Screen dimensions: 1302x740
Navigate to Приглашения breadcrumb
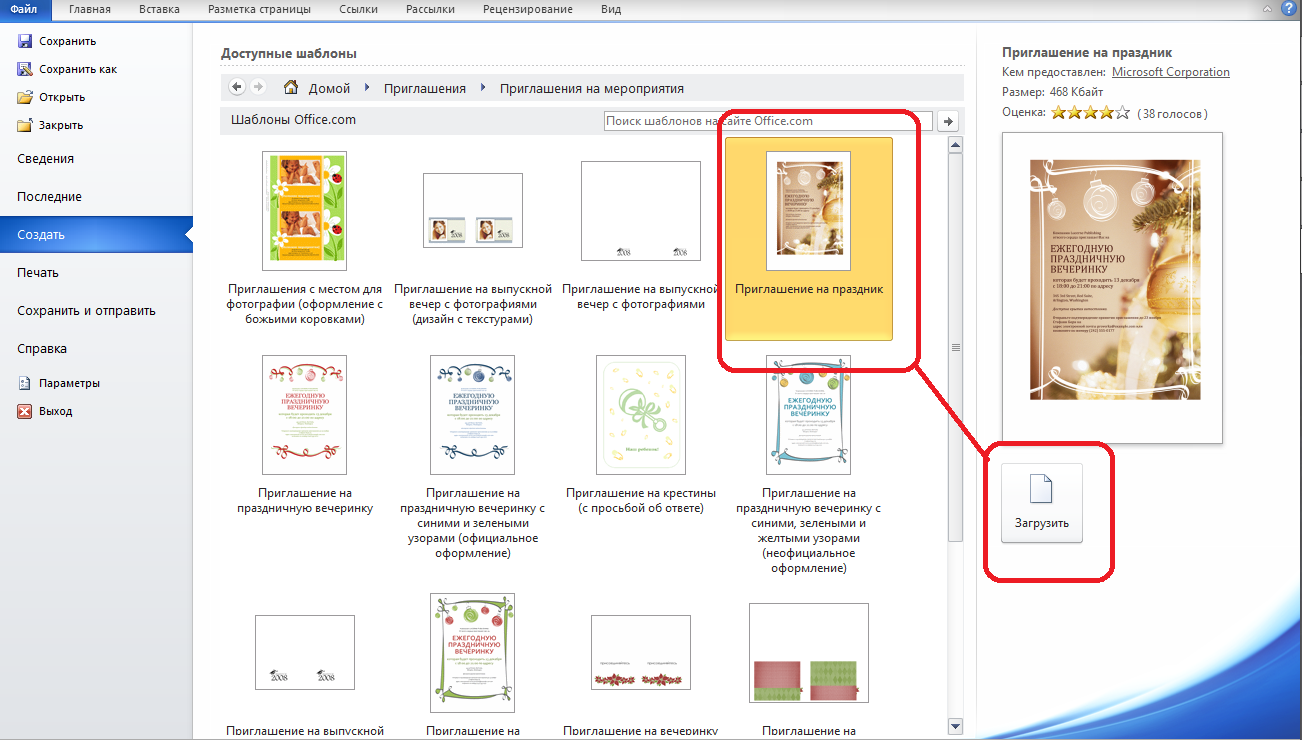pos(424,88)
